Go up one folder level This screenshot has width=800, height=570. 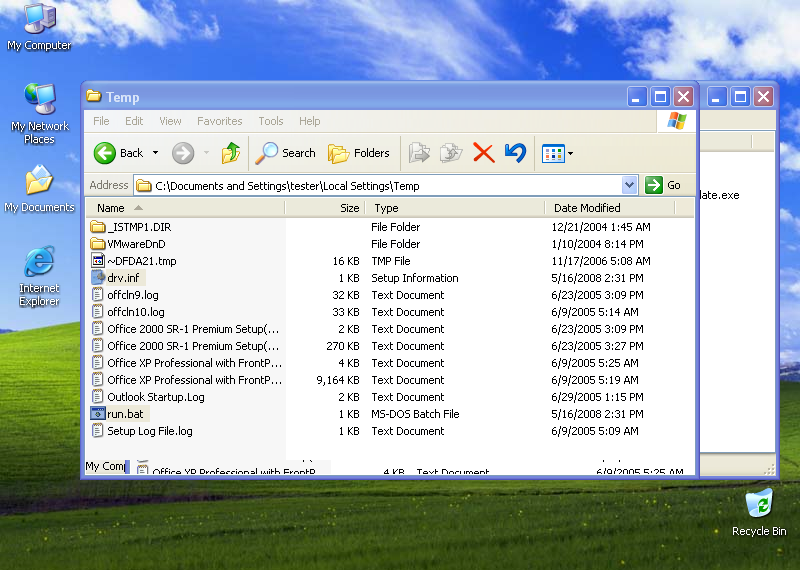[231, 153]
